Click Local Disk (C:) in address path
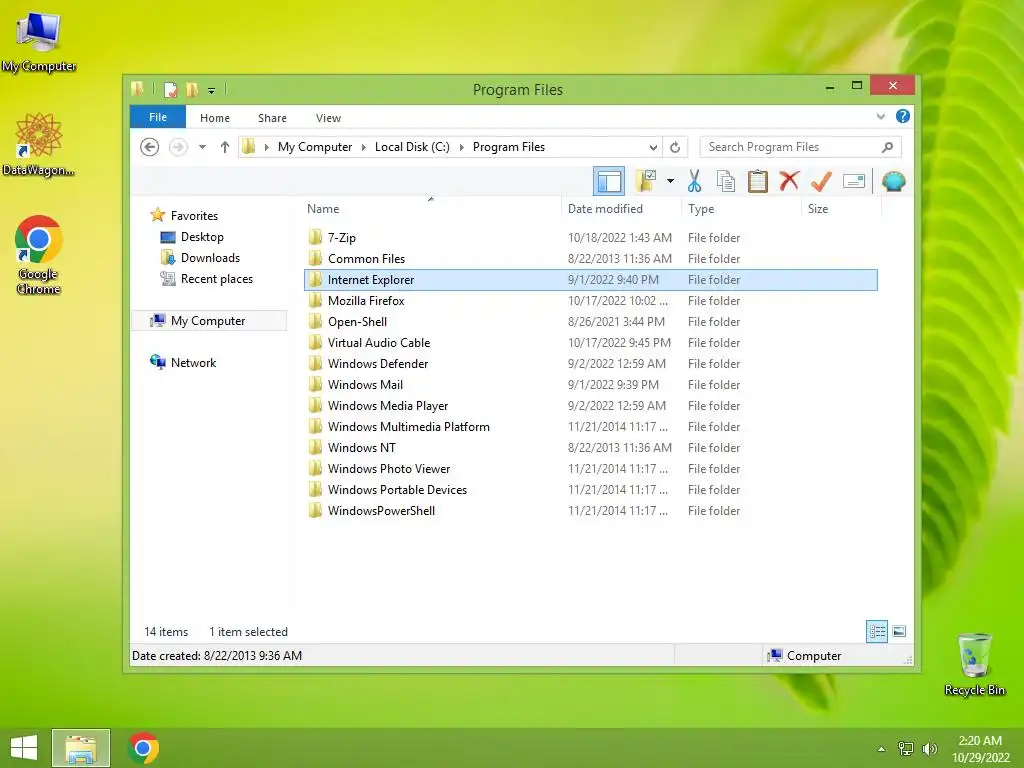Viewport: 1024px width, 768px height. click(x=412, y=147)
